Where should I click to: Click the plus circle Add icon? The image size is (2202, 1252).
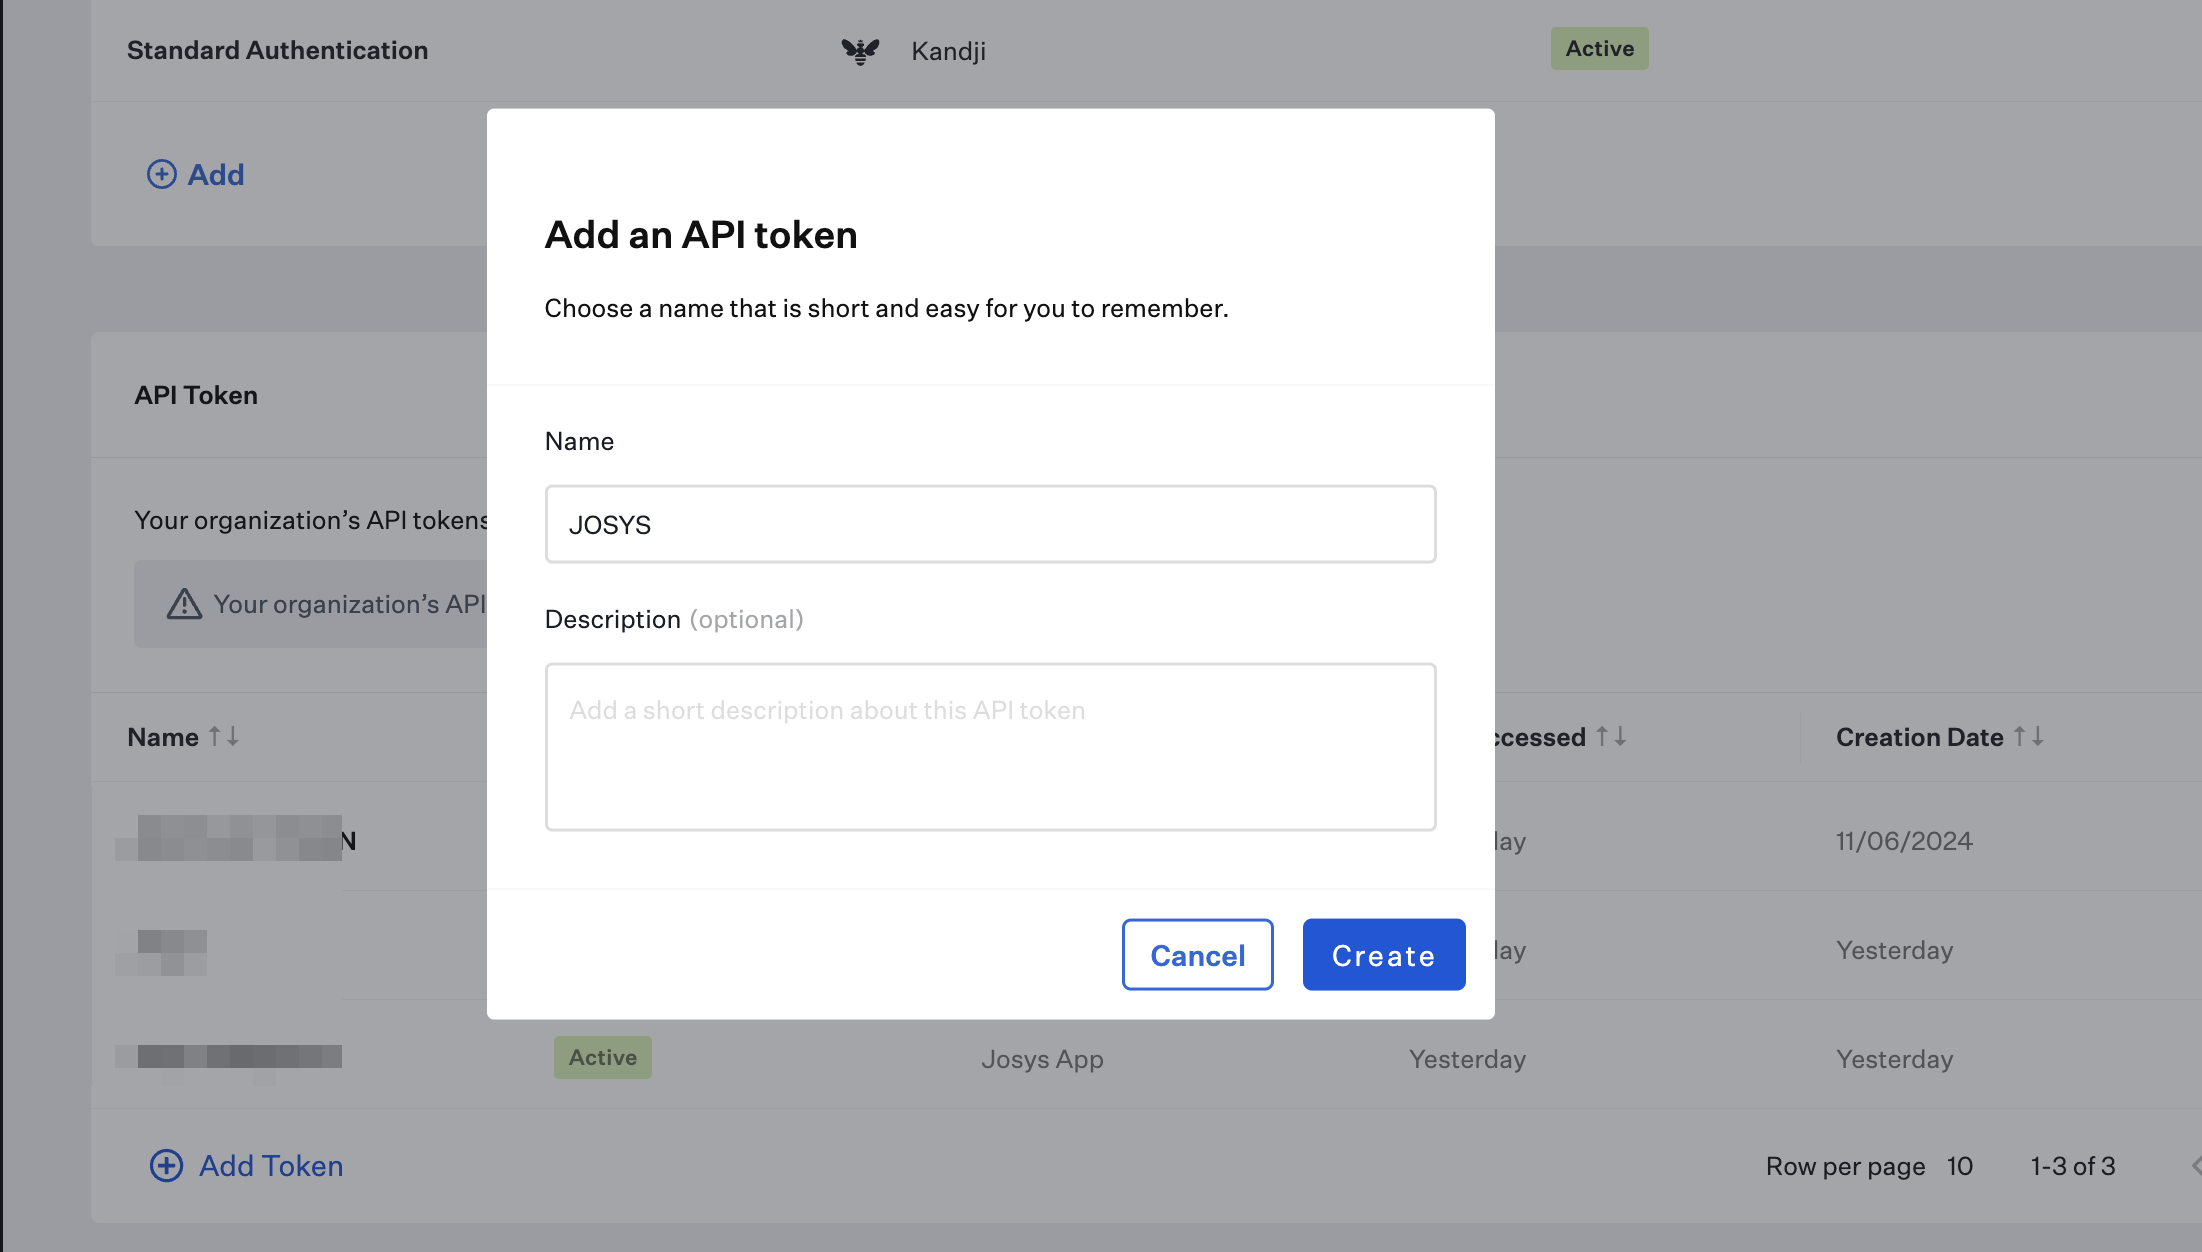[162, 174]
